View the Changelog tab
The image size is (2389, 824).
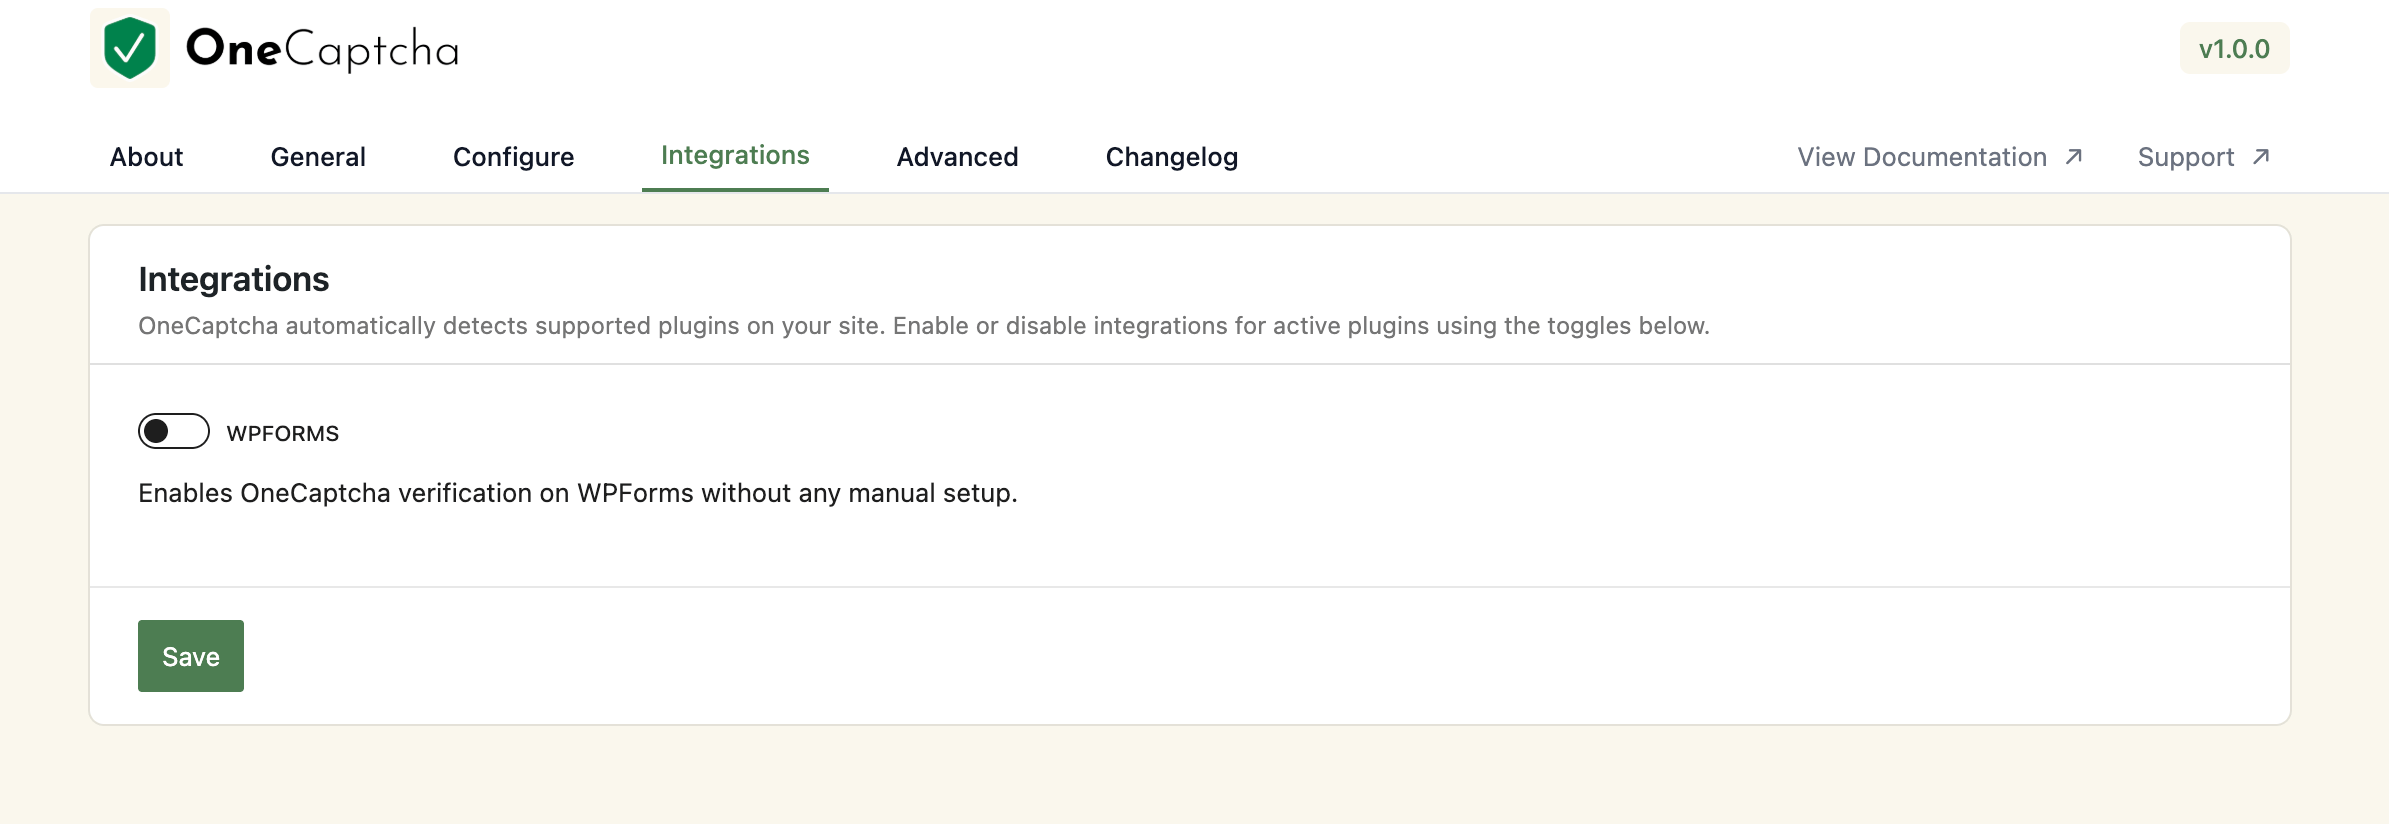click(1172, 157)
